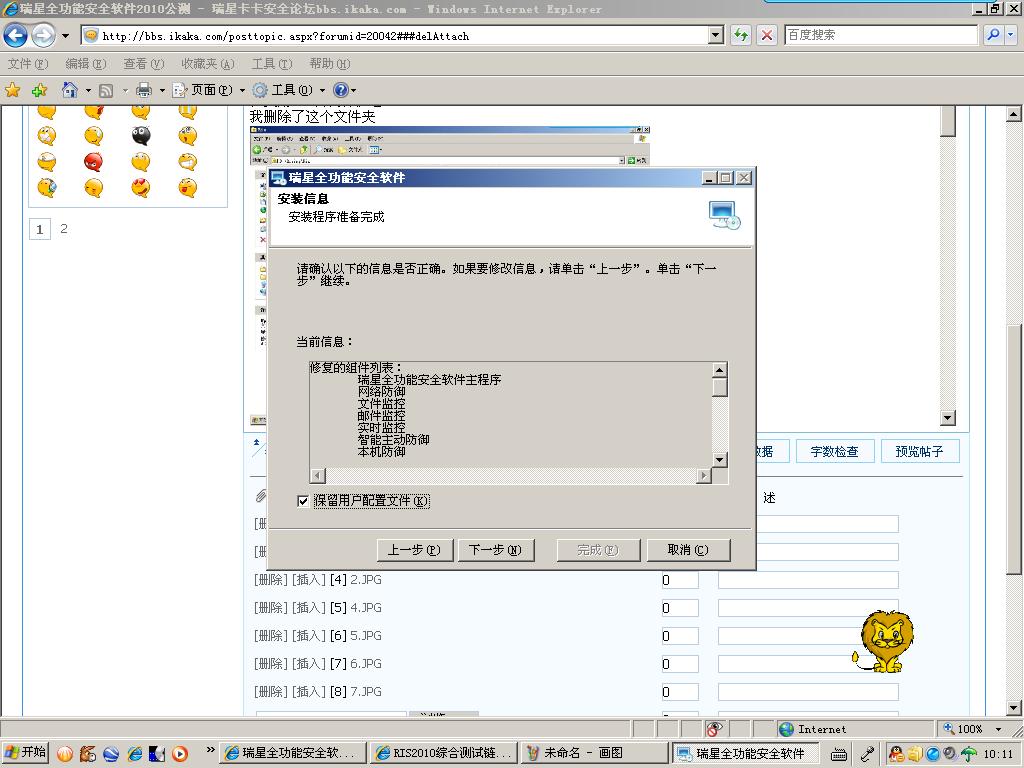Click the lion mascot on the page
This screenshot has width=1024, height=768.
[884, 642]
